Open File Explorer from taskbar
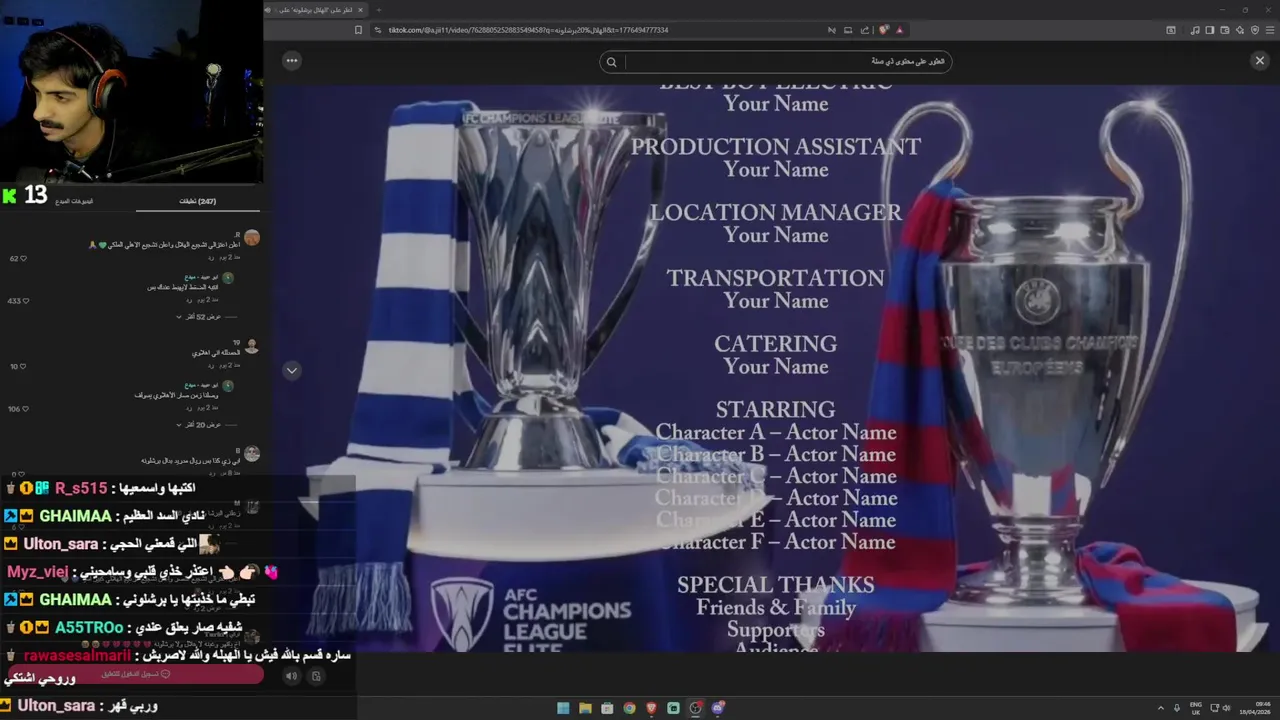This screenshot has width=1280, height=720. pyautogui.click(x=585, y=708)
